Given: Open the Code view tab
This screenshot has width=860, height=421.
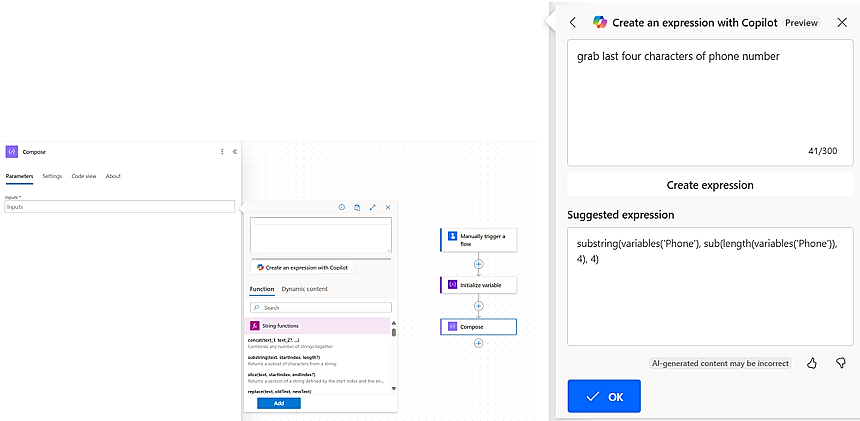Looking at the screenshot, I should click(x=84, y=176).
